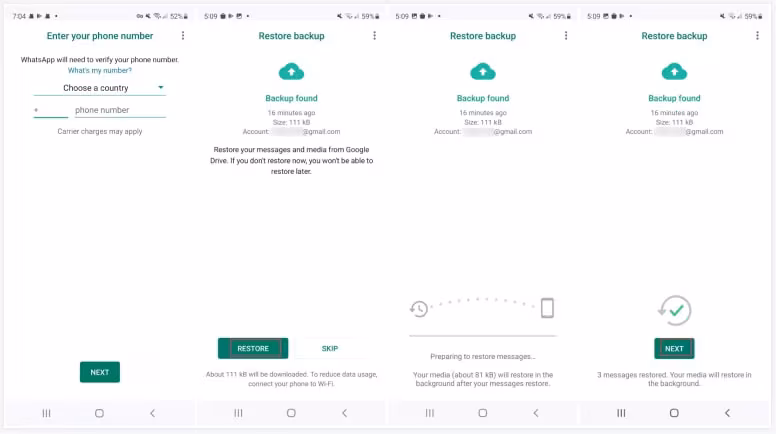
Task: Go home from Preparing to restore screen
Action: coord(483,413)
